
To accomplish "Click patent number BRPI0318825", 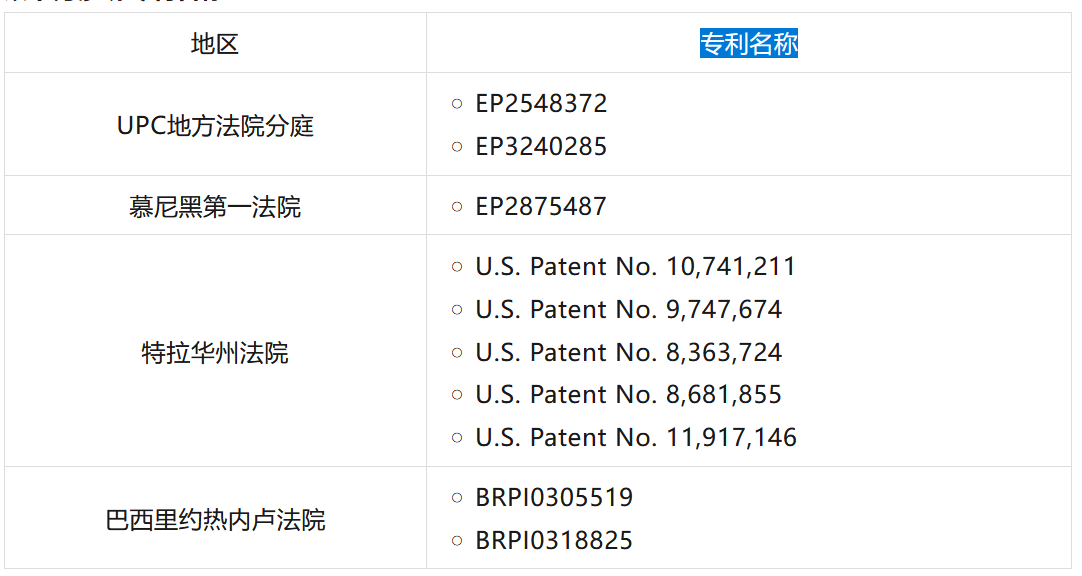I will [x=554, y=541].
